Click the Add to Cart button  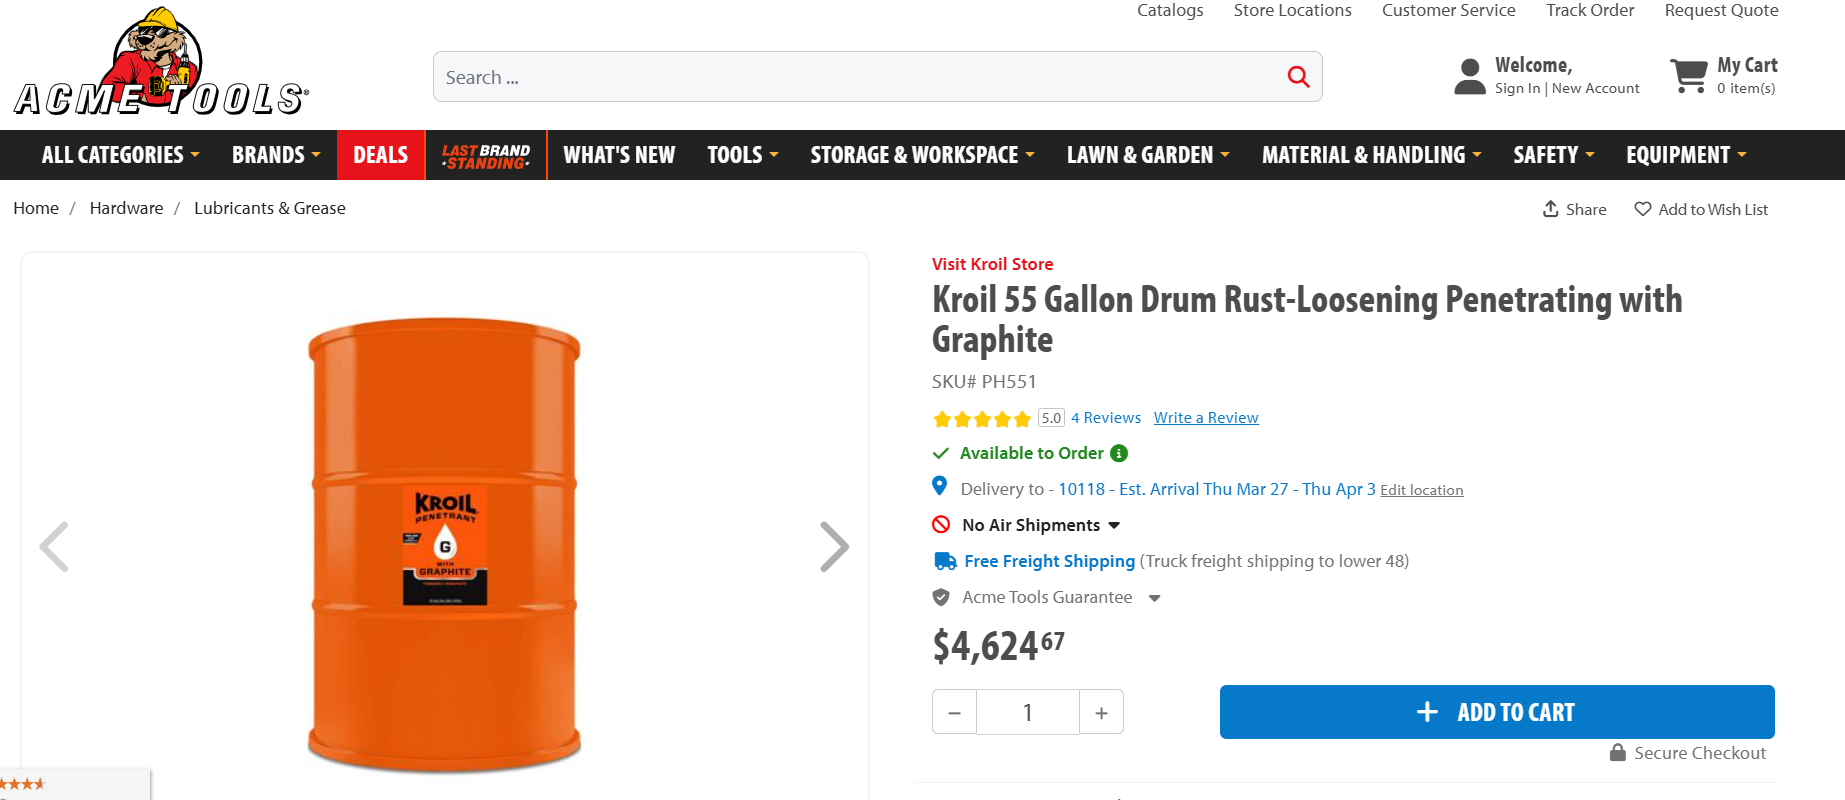(x=1496, y=712)
